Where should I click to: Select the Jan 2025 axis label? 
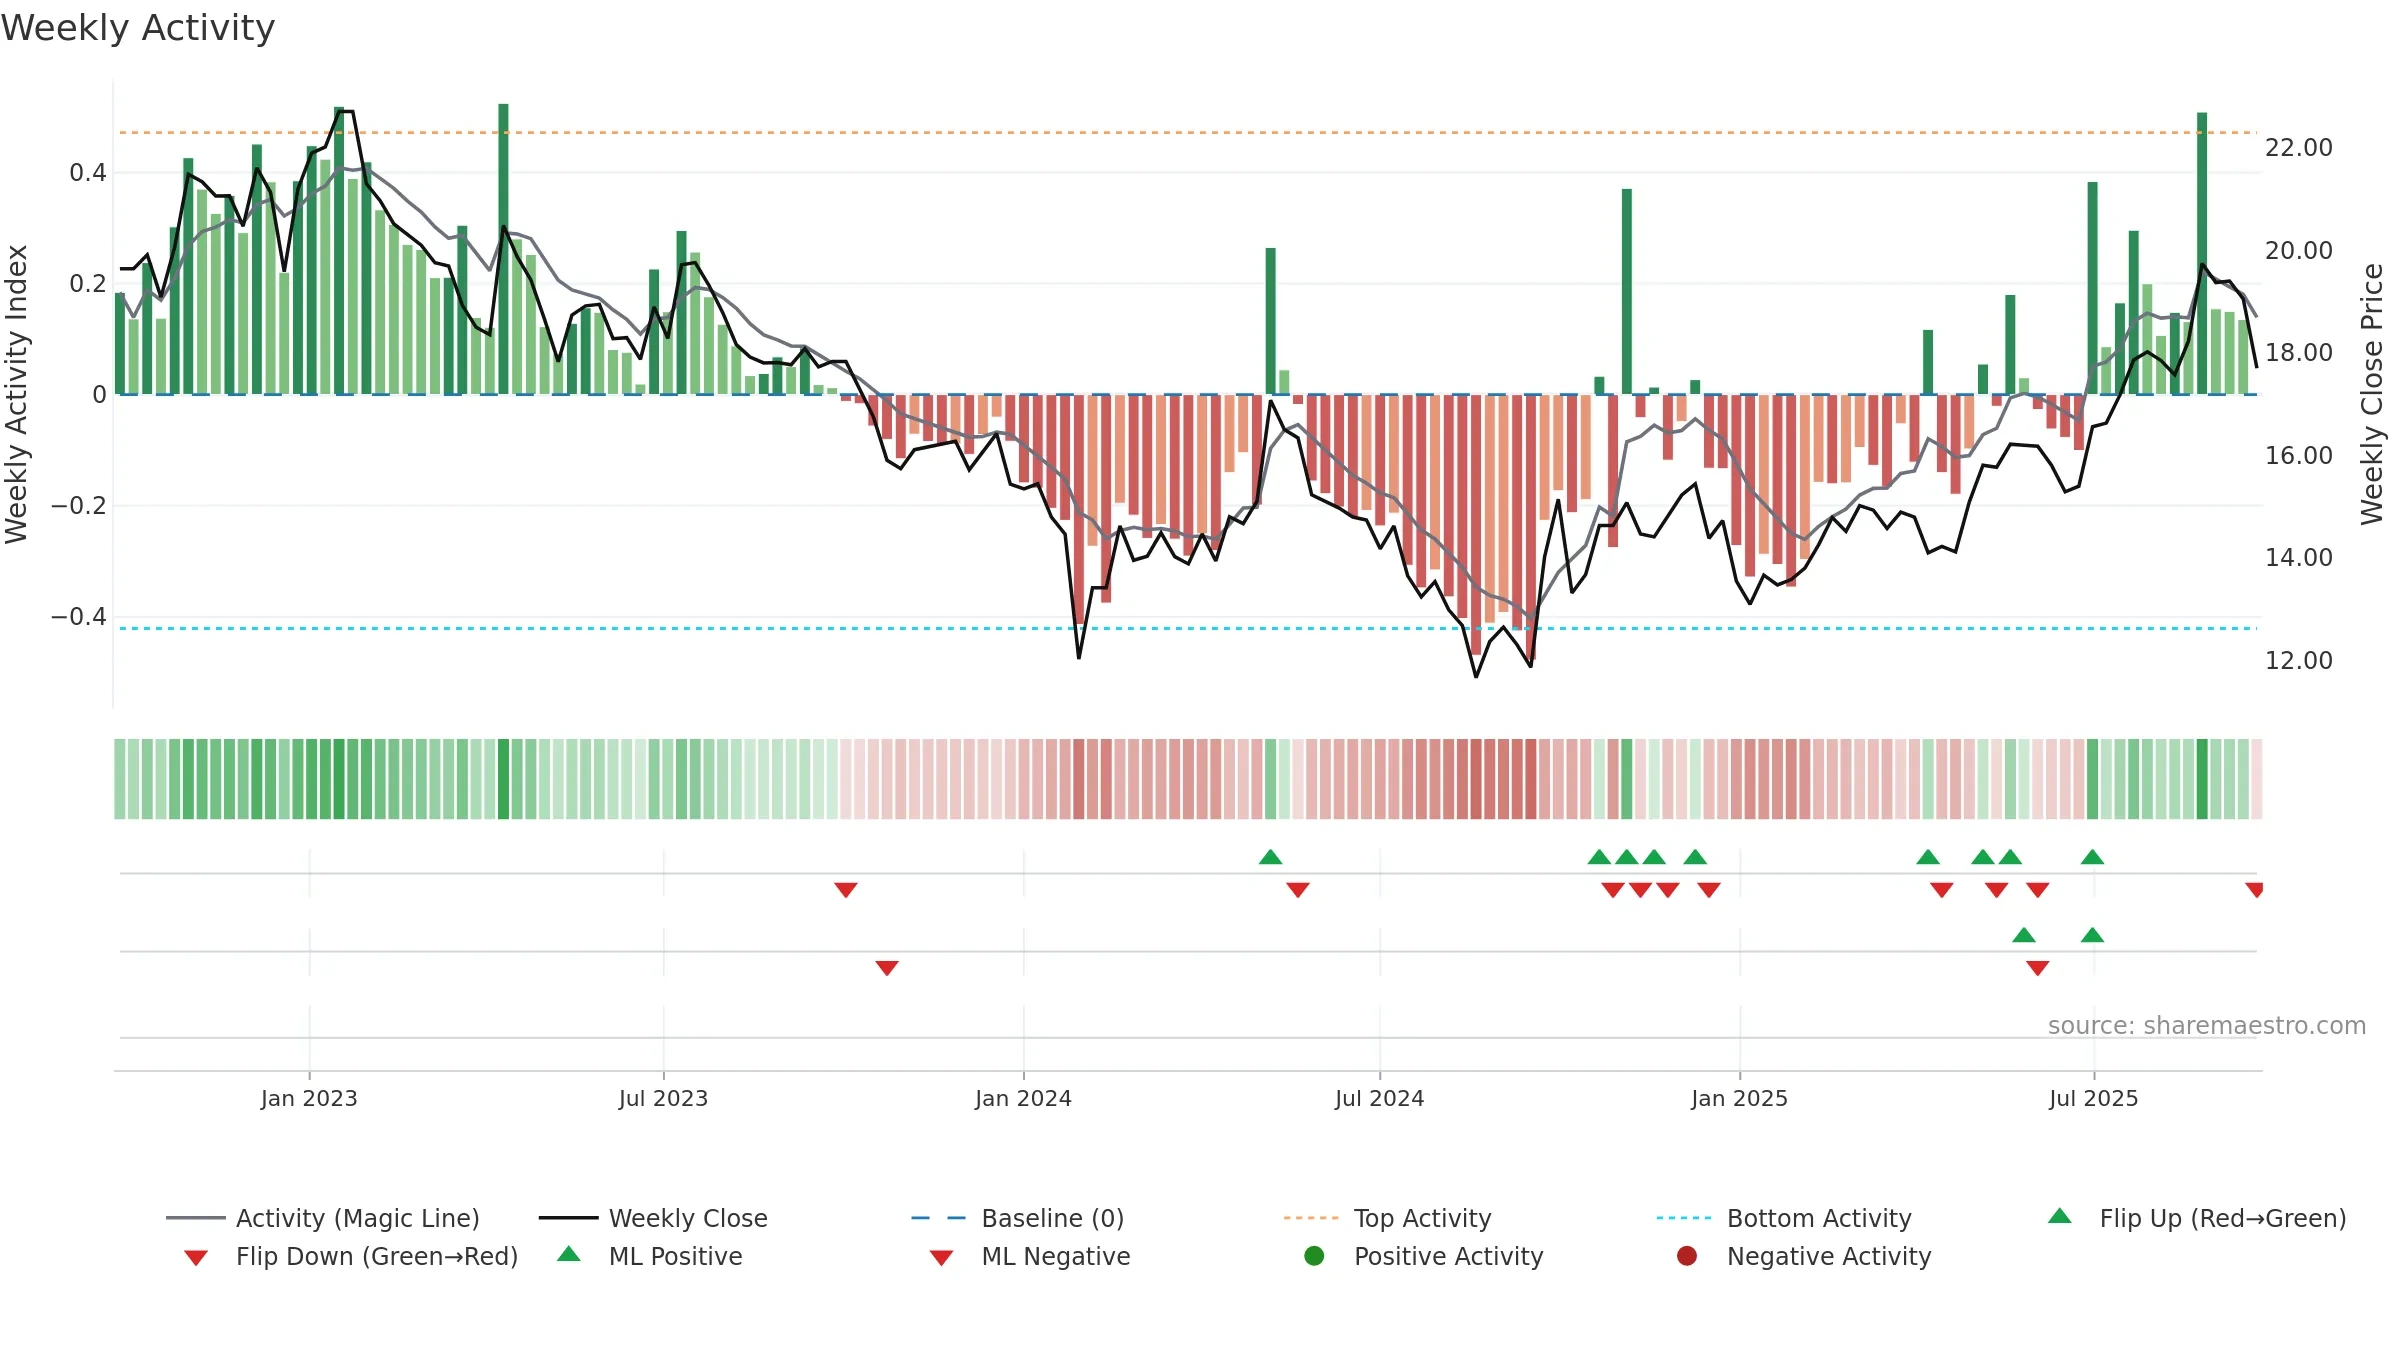(x=1739, y=1098)
